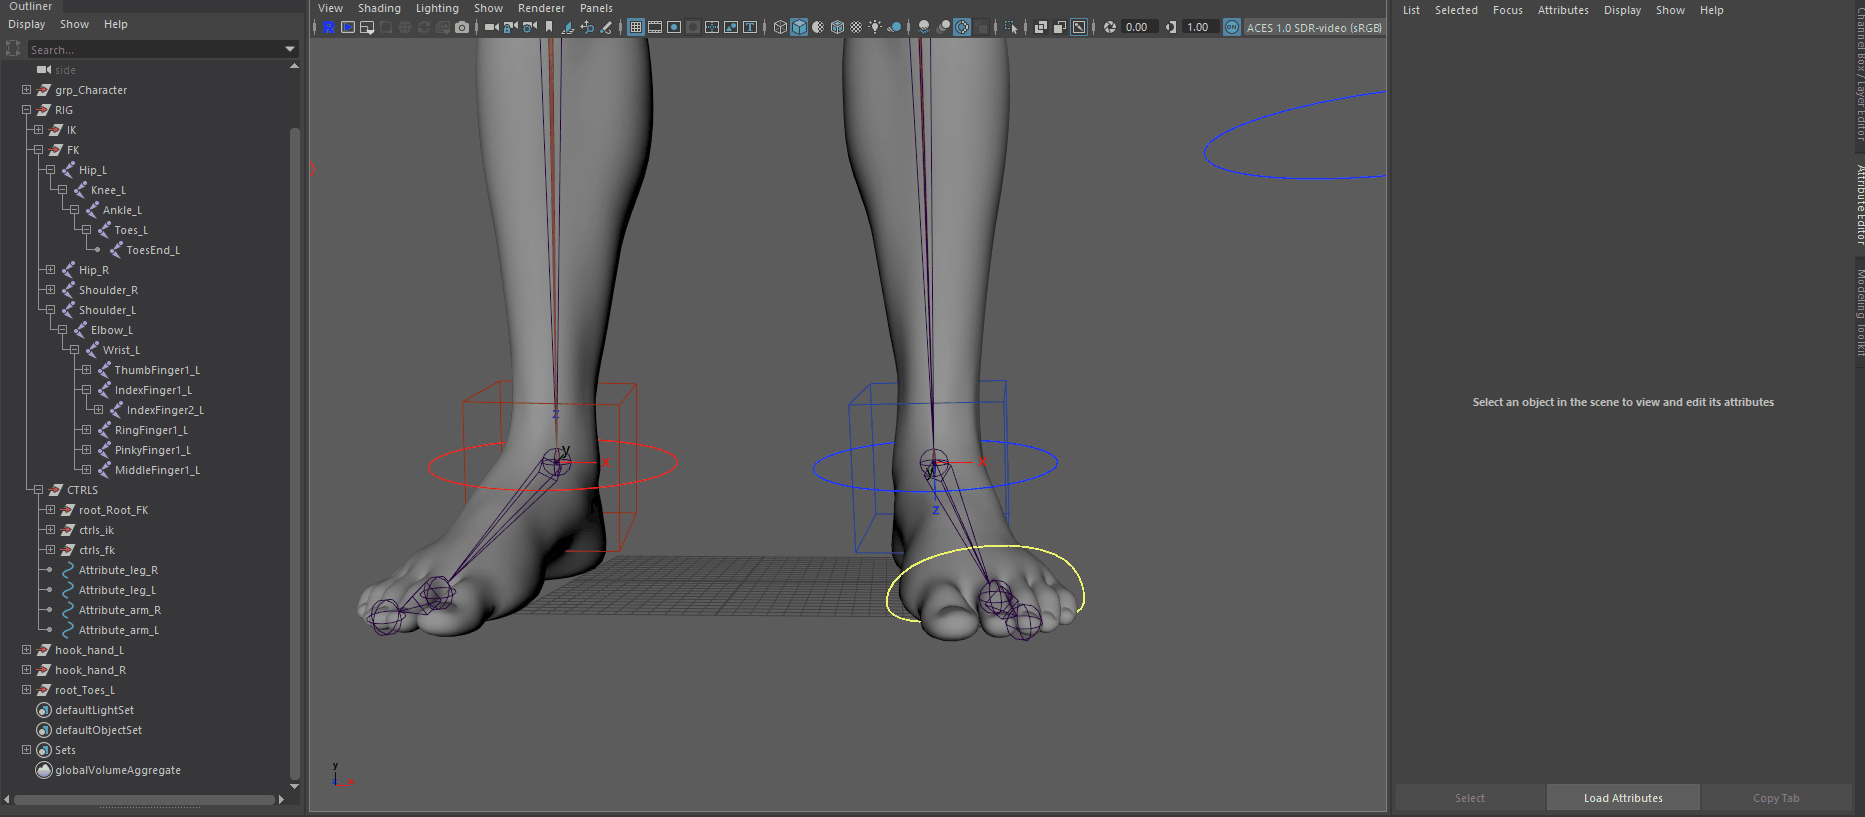Open Attribute Editor Focus menu

[x=1507, y=10]
